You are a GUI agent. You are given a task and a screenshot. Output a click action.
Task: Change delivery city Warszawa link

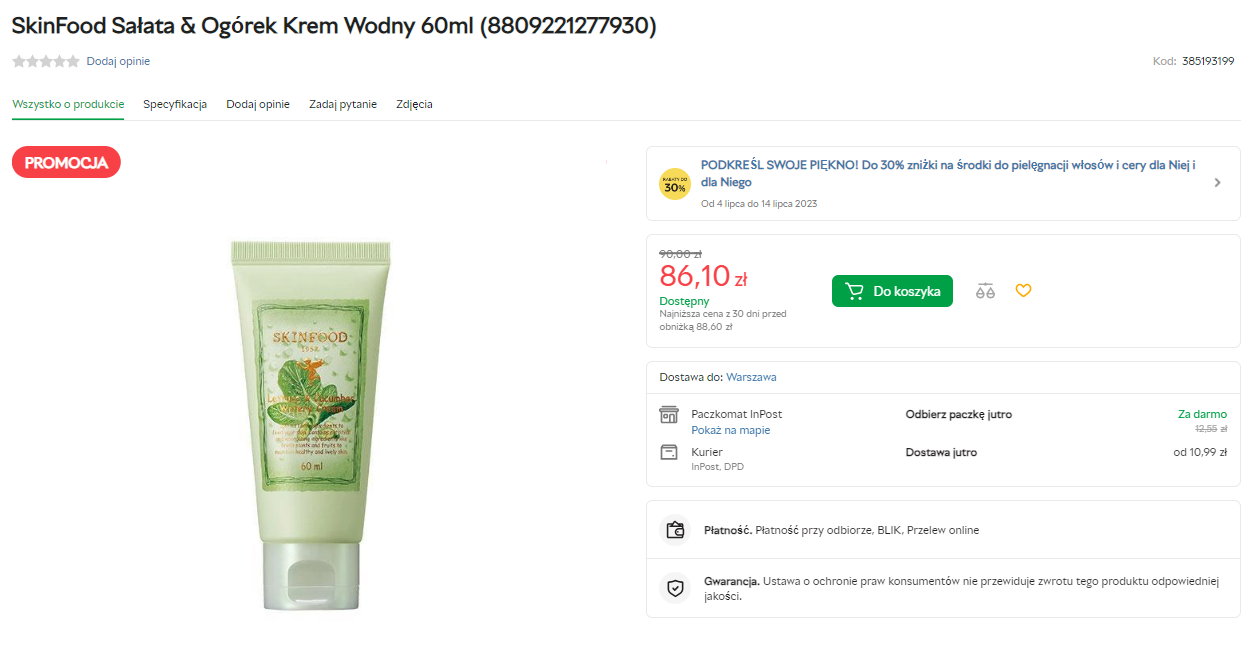pos(751,377)
